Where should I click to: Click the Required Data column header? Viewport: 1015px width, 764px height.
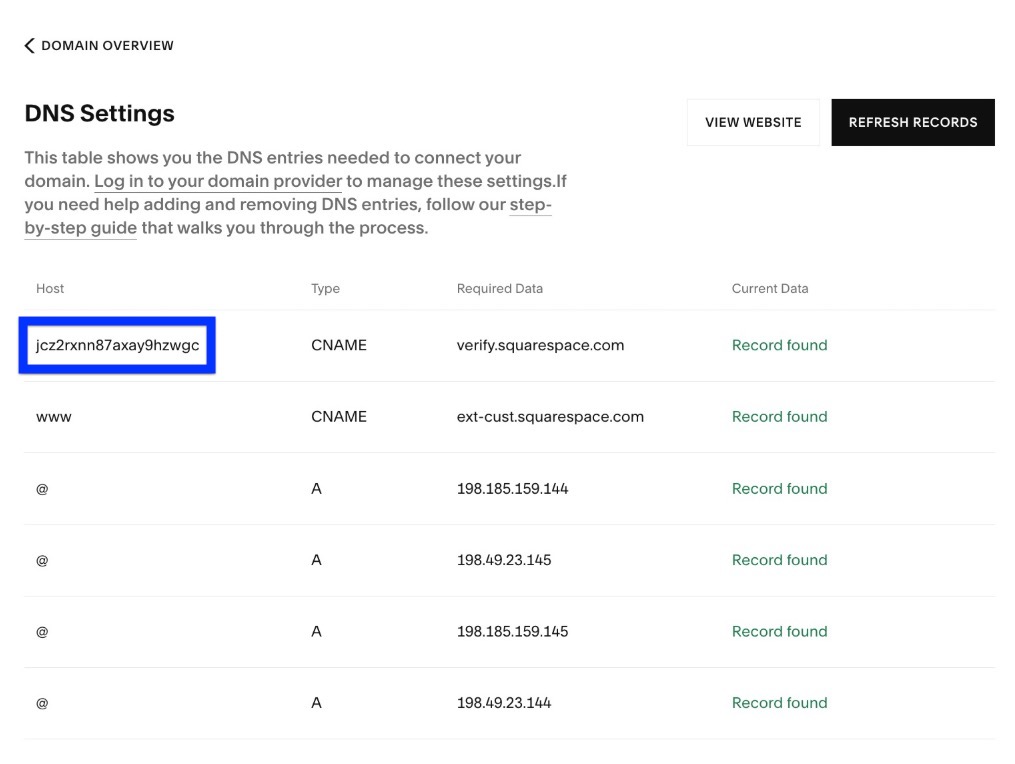pos(499,288)
